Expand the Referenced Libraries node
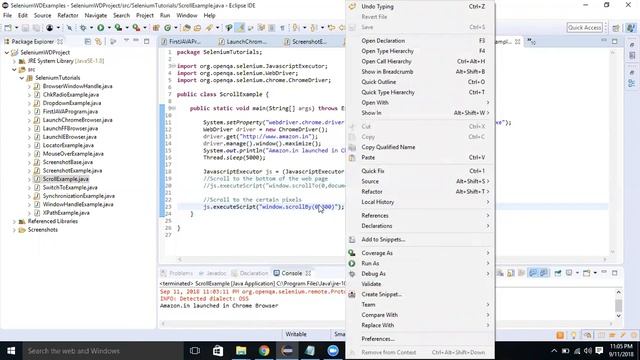The width and height of the screenshot is (640, 360). 14,222
